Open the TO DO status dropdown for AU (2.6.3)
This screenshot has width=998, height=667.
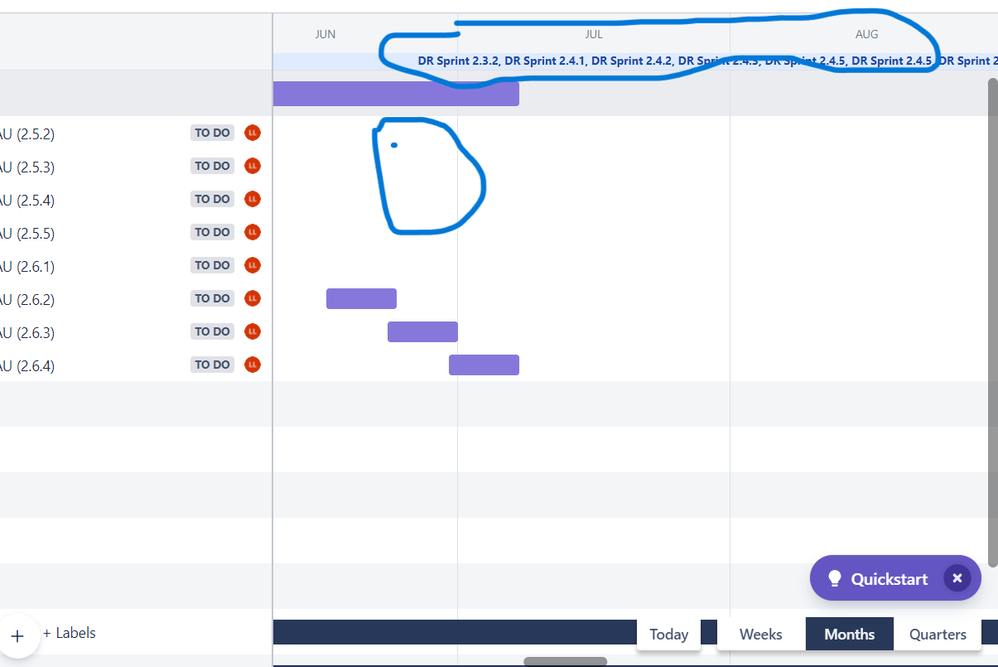coord(211,331)
